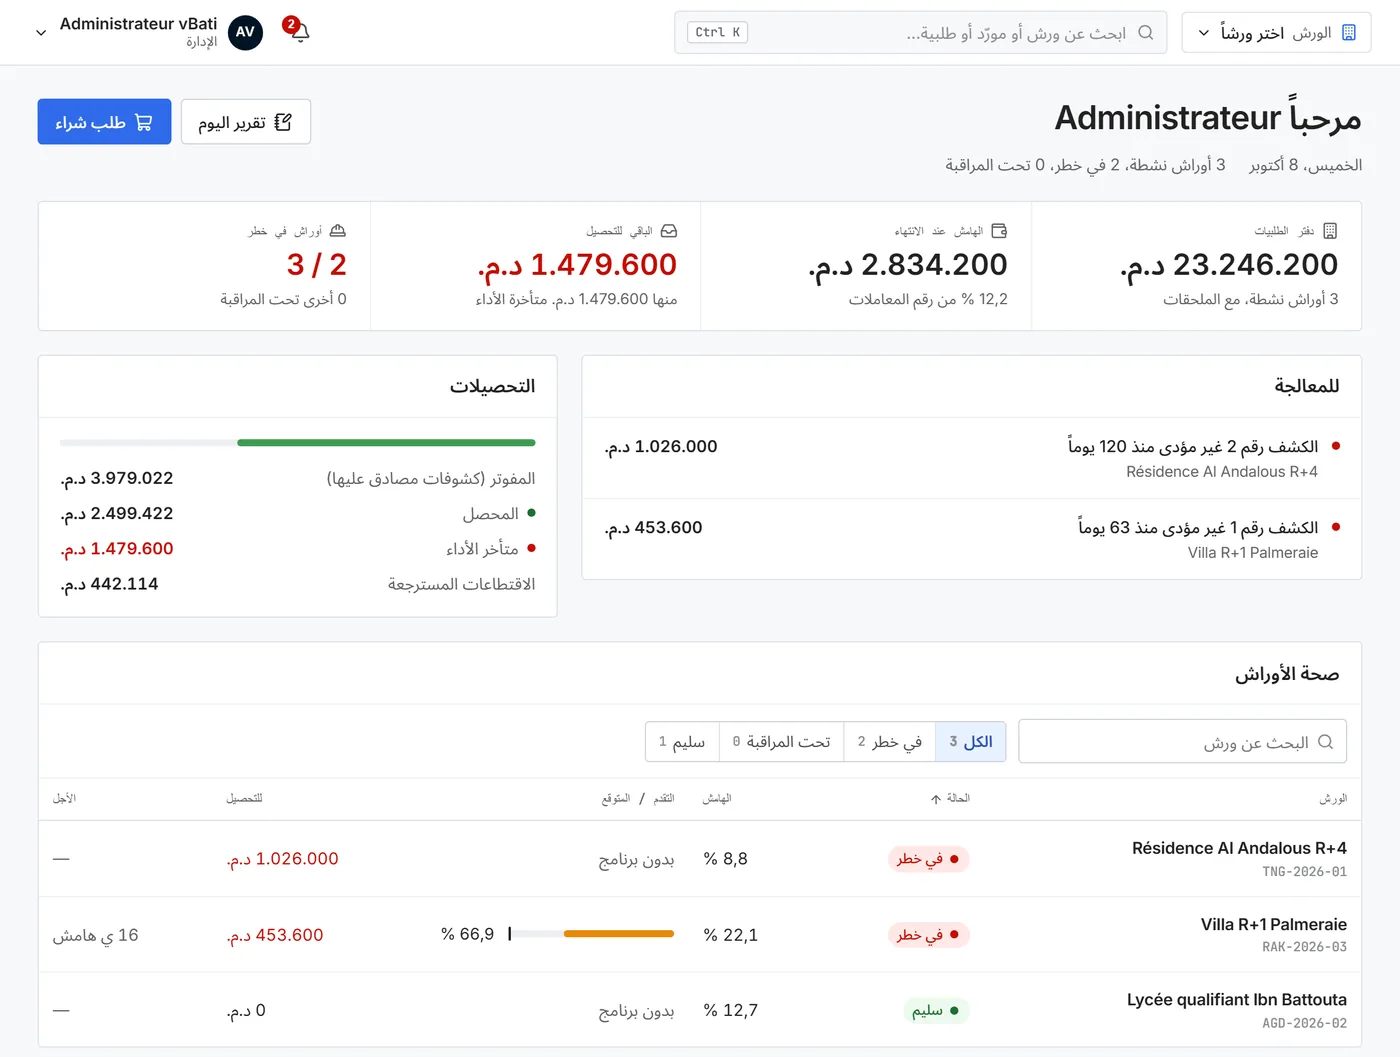Click the hard-hat icon beside أوراش في خطر
Viewport: 1400px width, 1057px height.
(338, 231)
